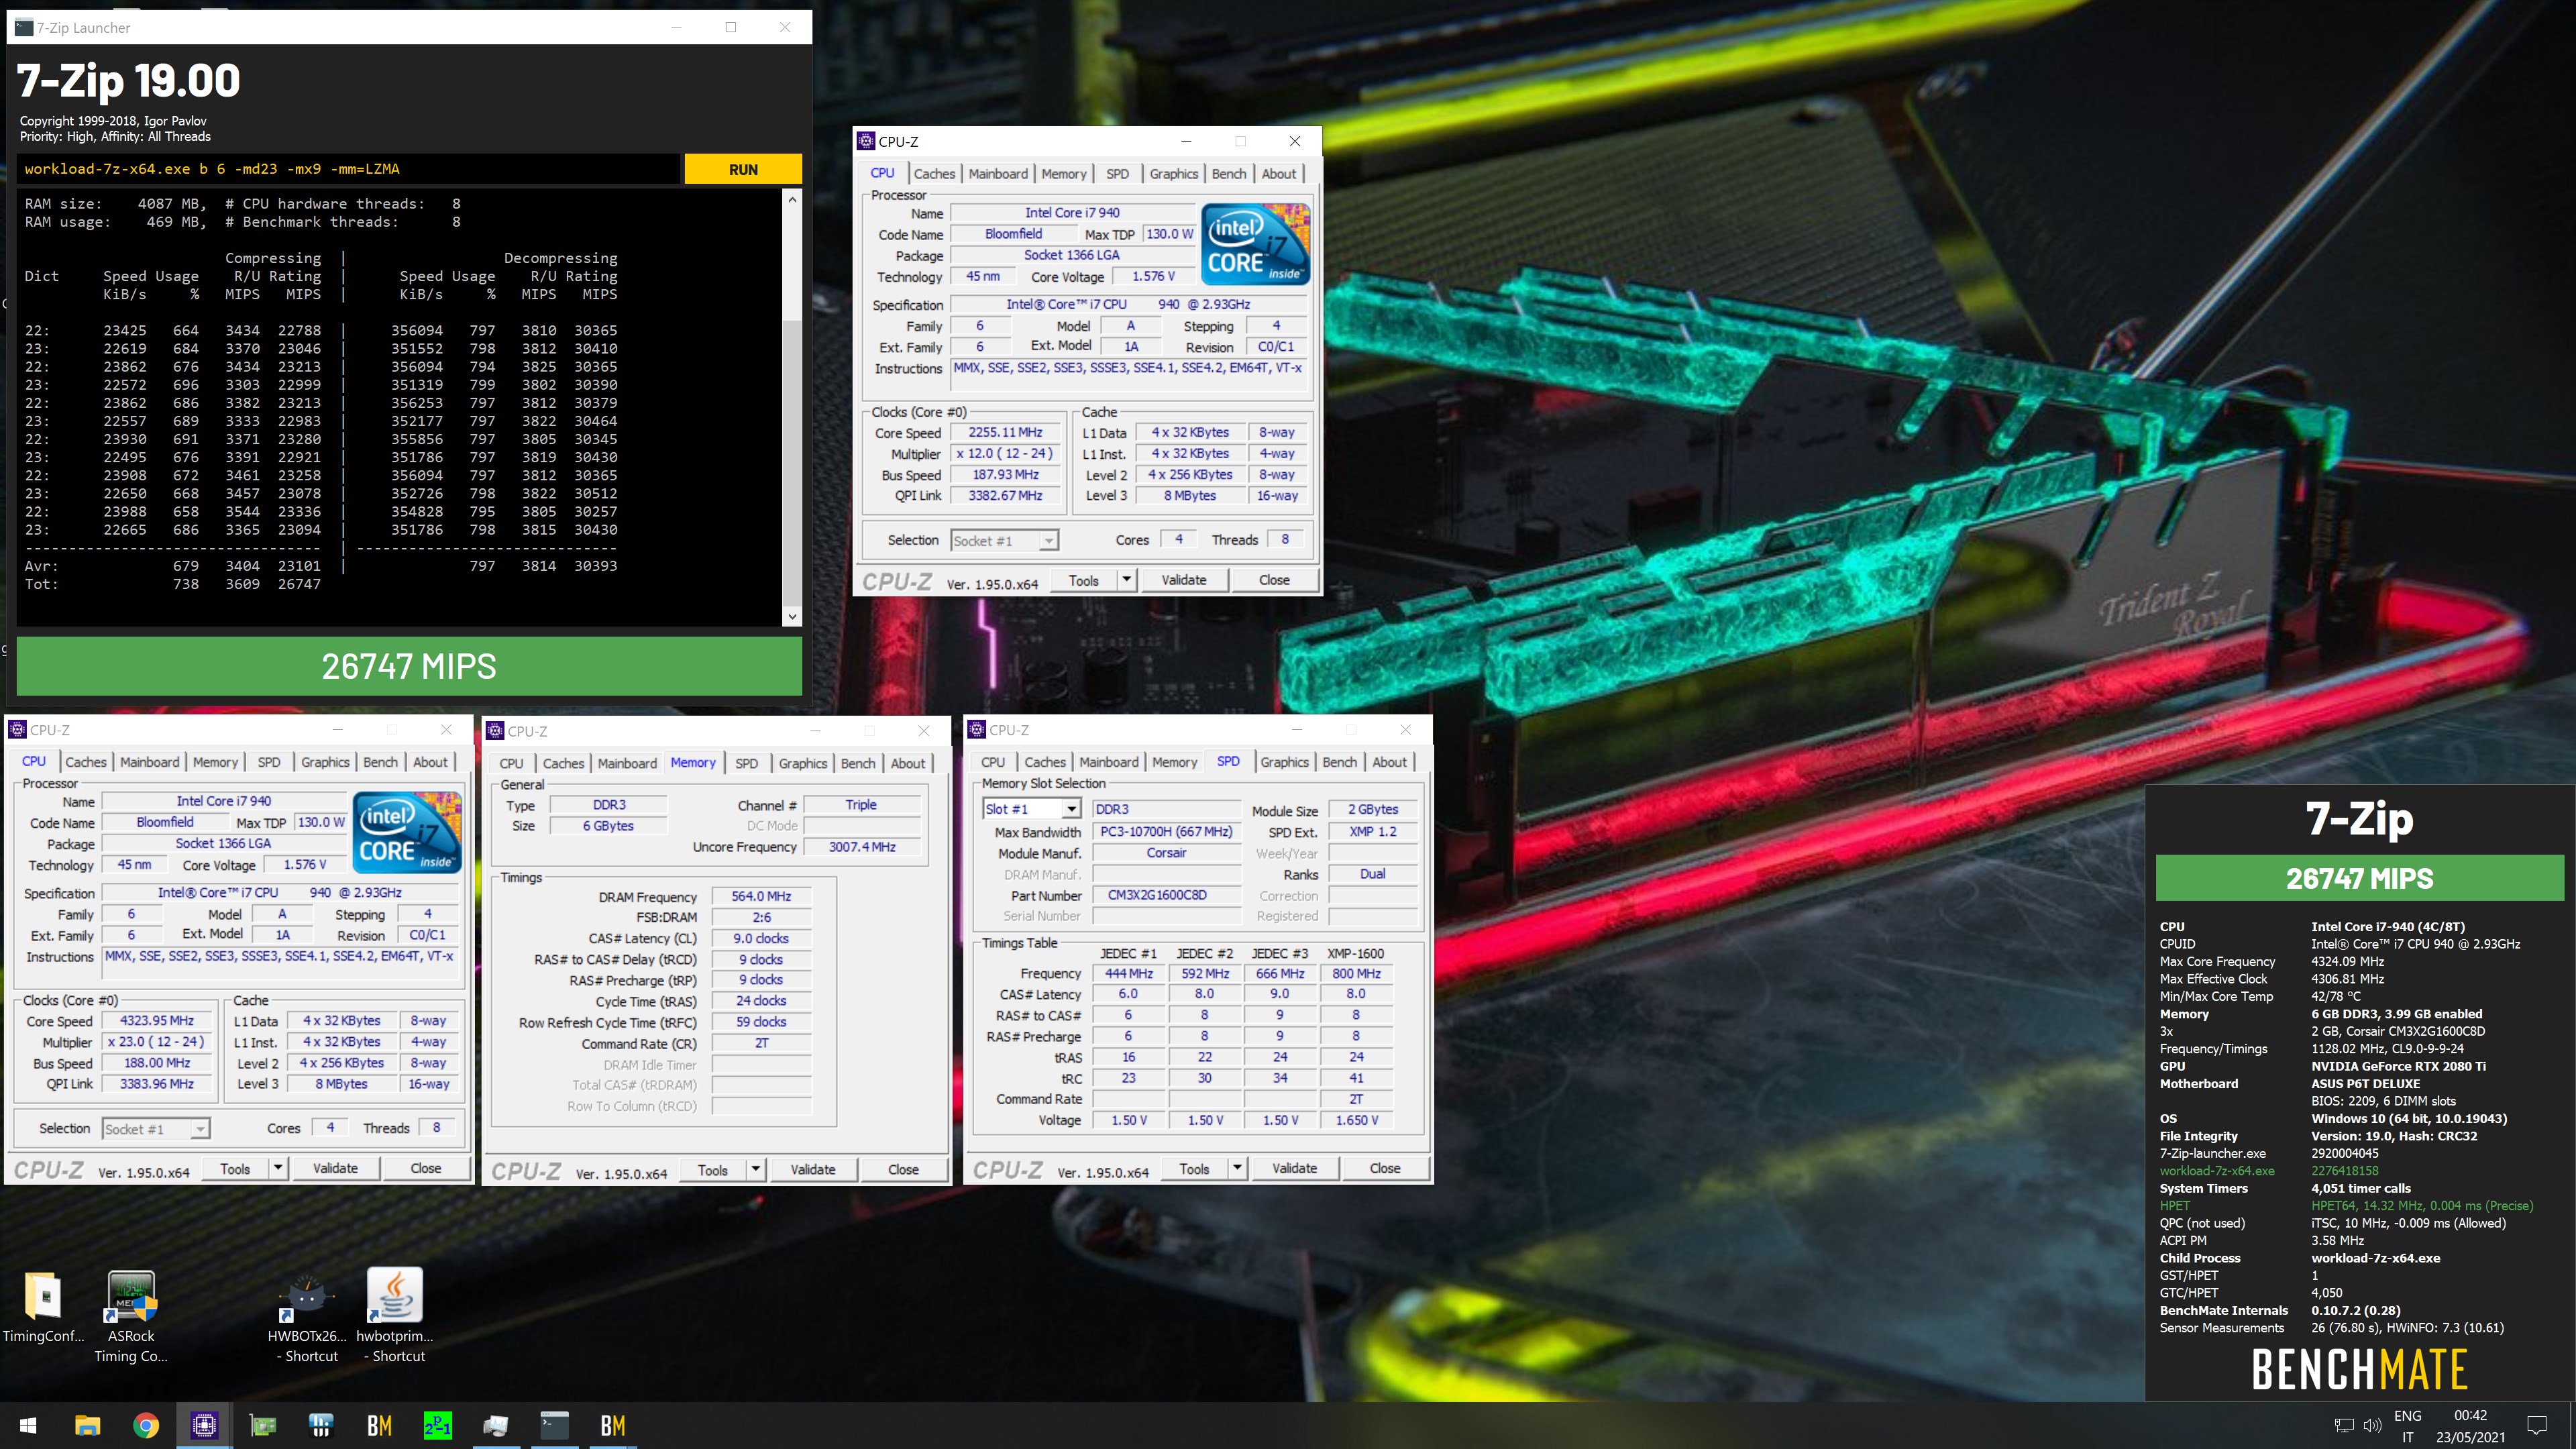Image resolution: width=2576 pixels, height=1449 pixels.
Task: Select Mainboard tab in the SPD-tab CPU-Z window
Action: click(x=1109, y=762)
